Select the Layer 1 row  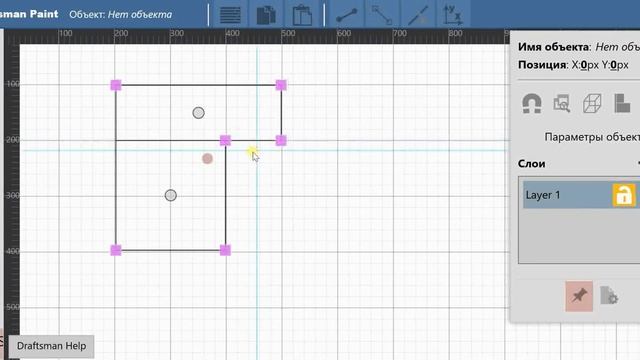[581, 195]
